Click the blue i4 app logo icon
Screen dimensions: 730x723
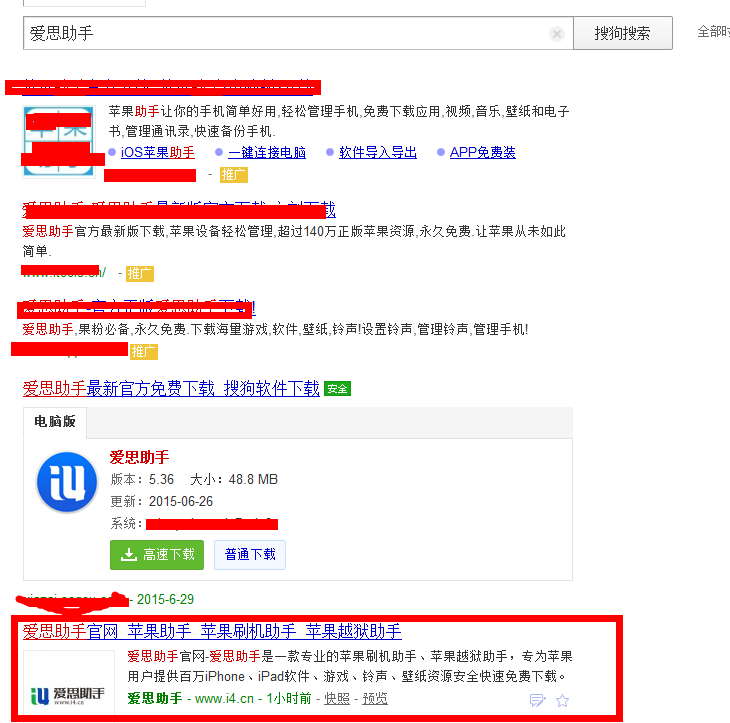[67, 482]
